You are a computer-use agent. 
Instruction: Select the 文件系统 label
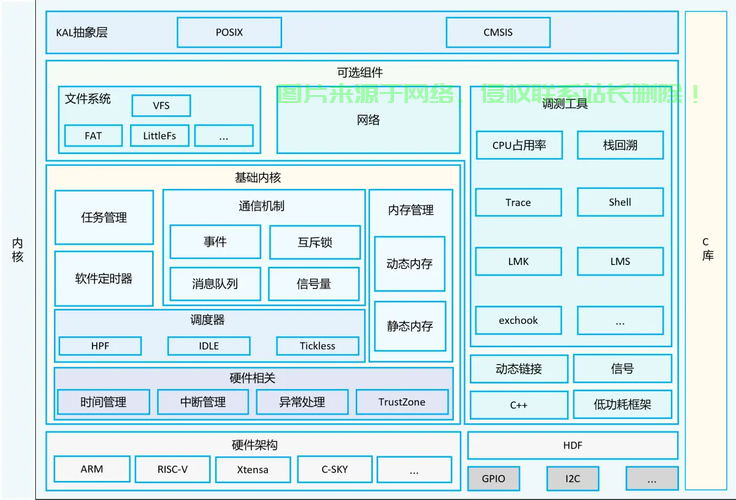(88, 99)
